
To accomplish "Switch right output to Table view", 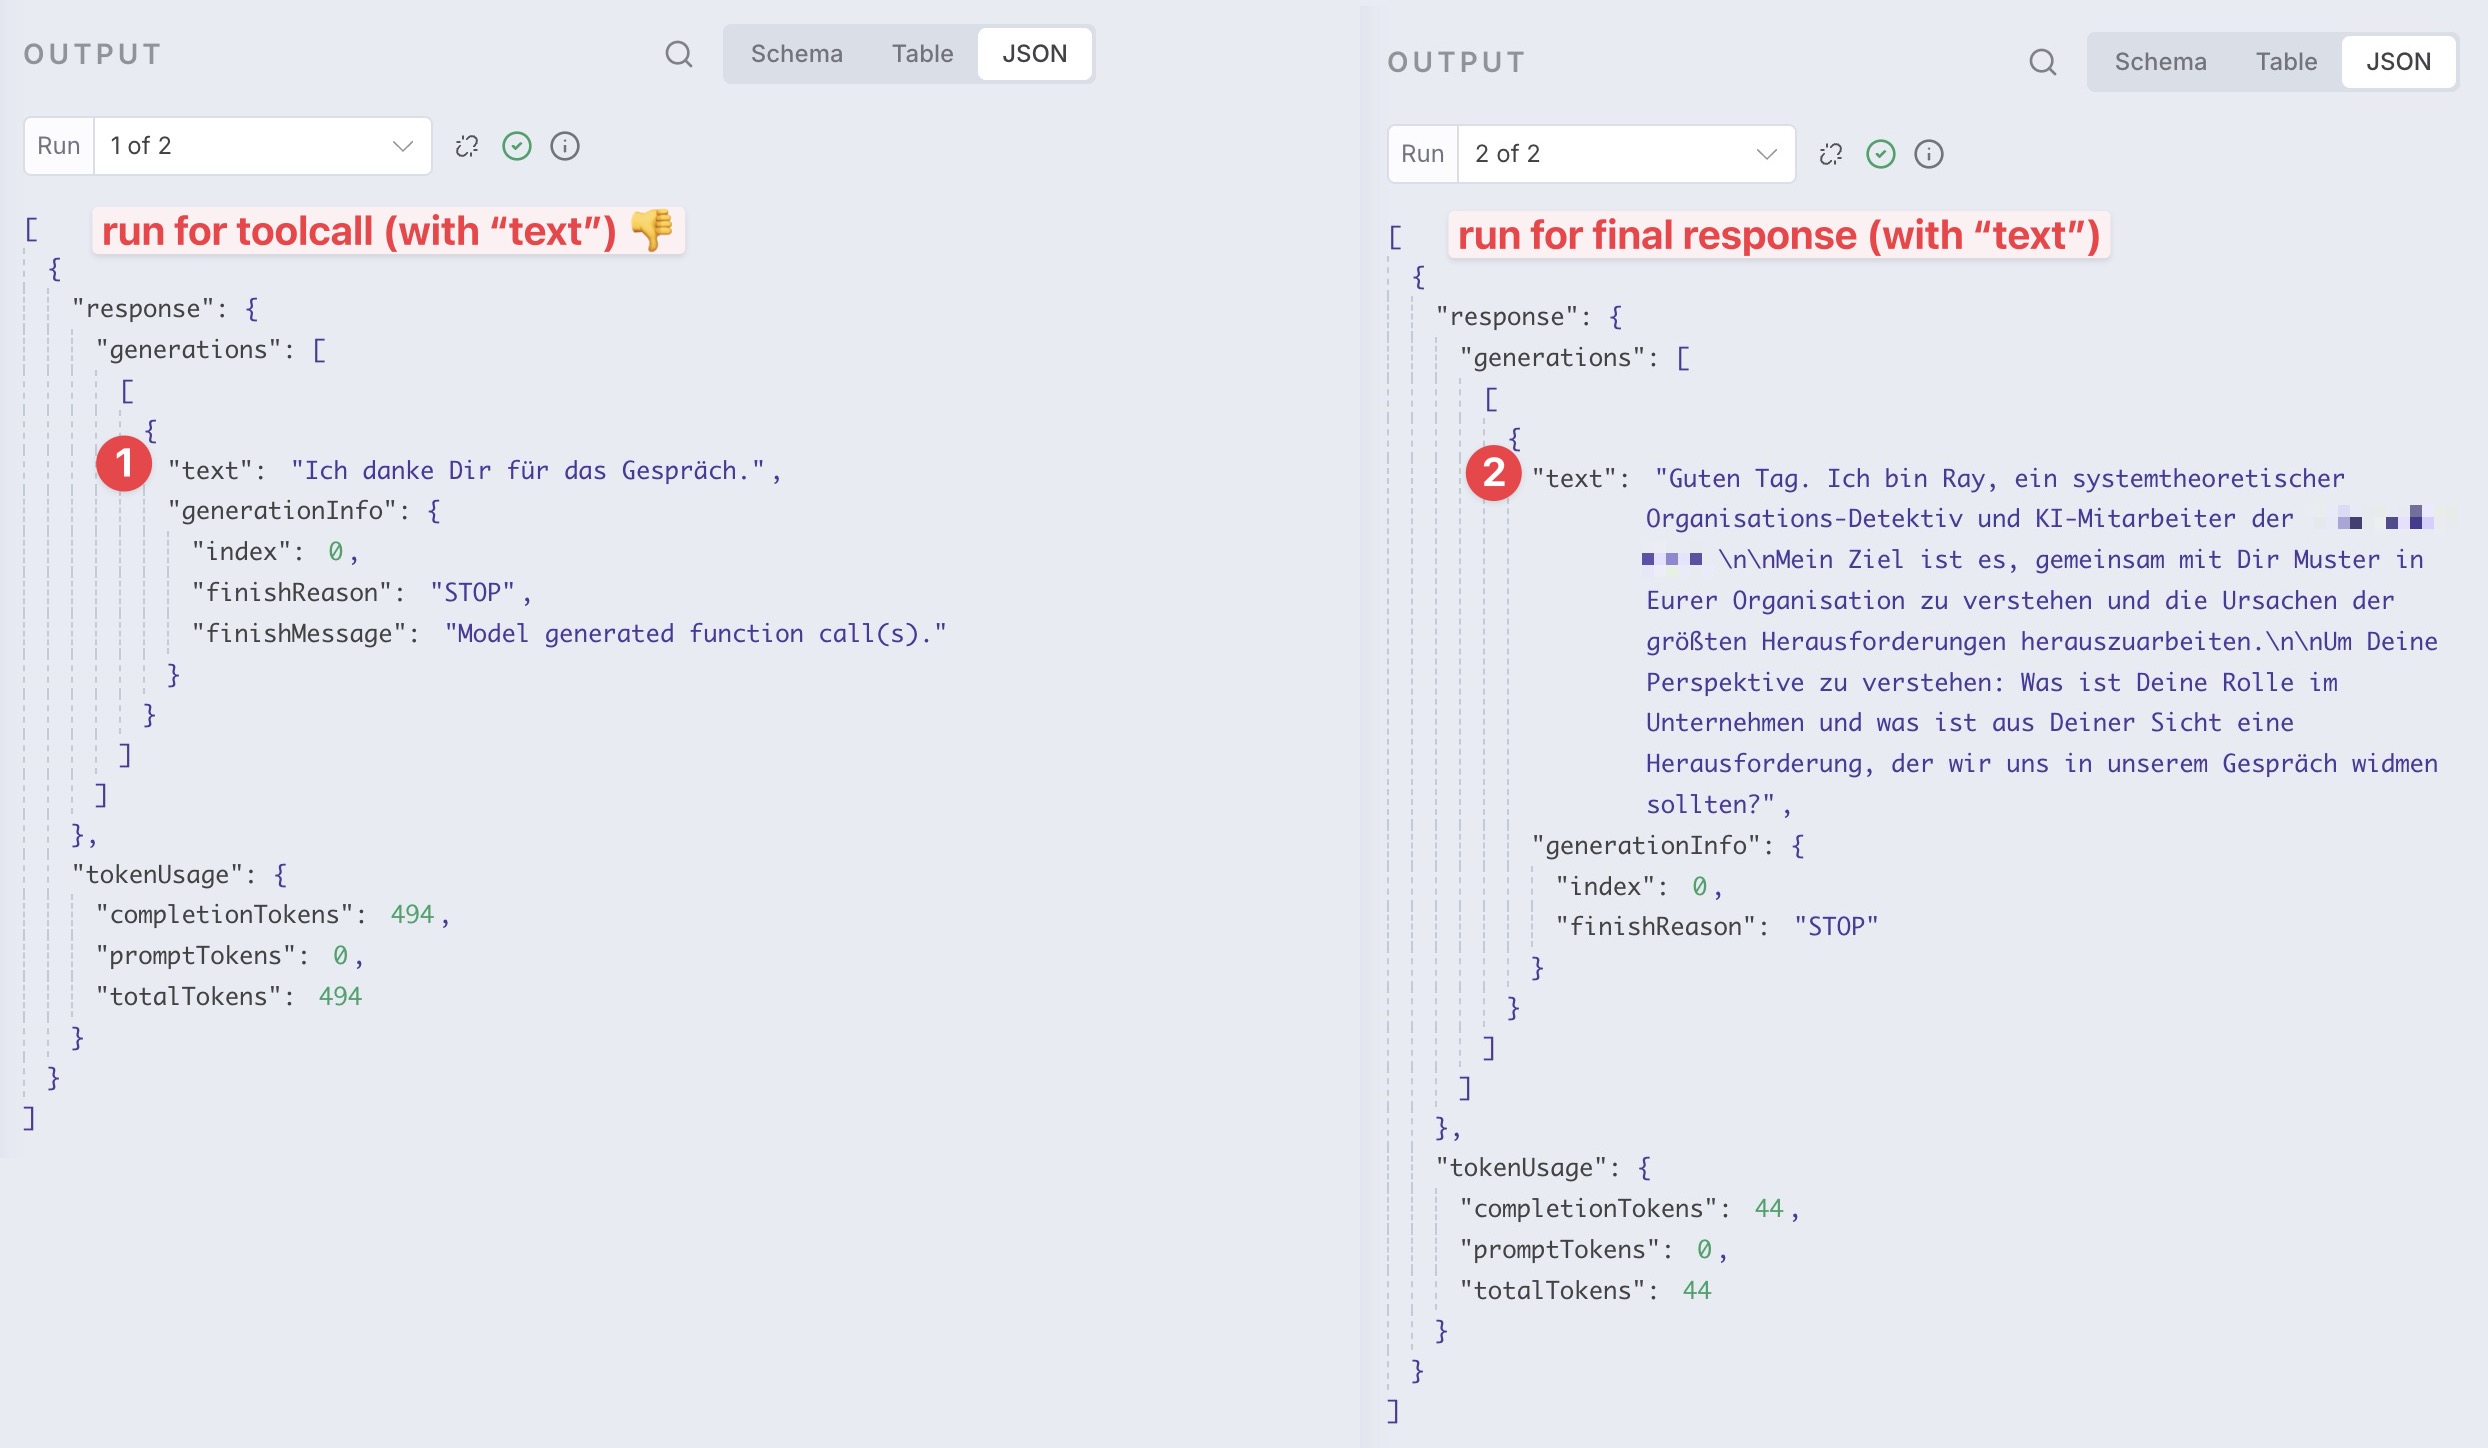I will point(2286,62).
